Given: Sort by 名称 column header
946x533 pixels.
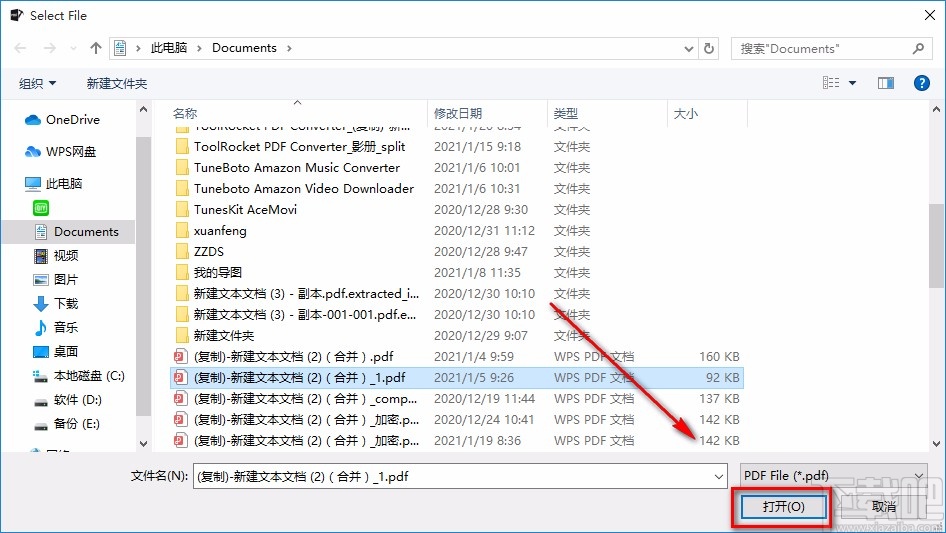Looking at the screenshot, I should coord(185,113).
